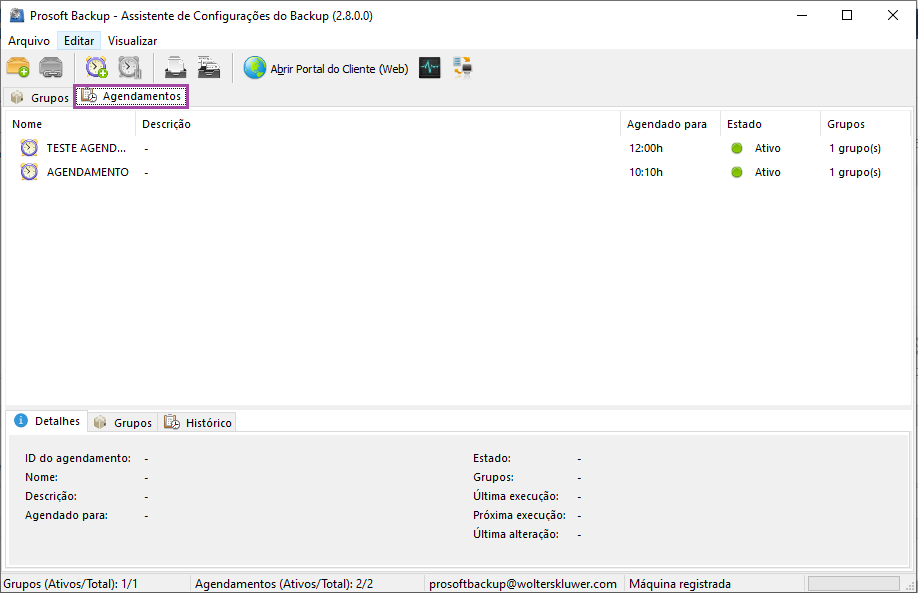Sort by the Agendado para column header
Image resolution: width=918 pixels, height=593 pixels.
[670, 124]
